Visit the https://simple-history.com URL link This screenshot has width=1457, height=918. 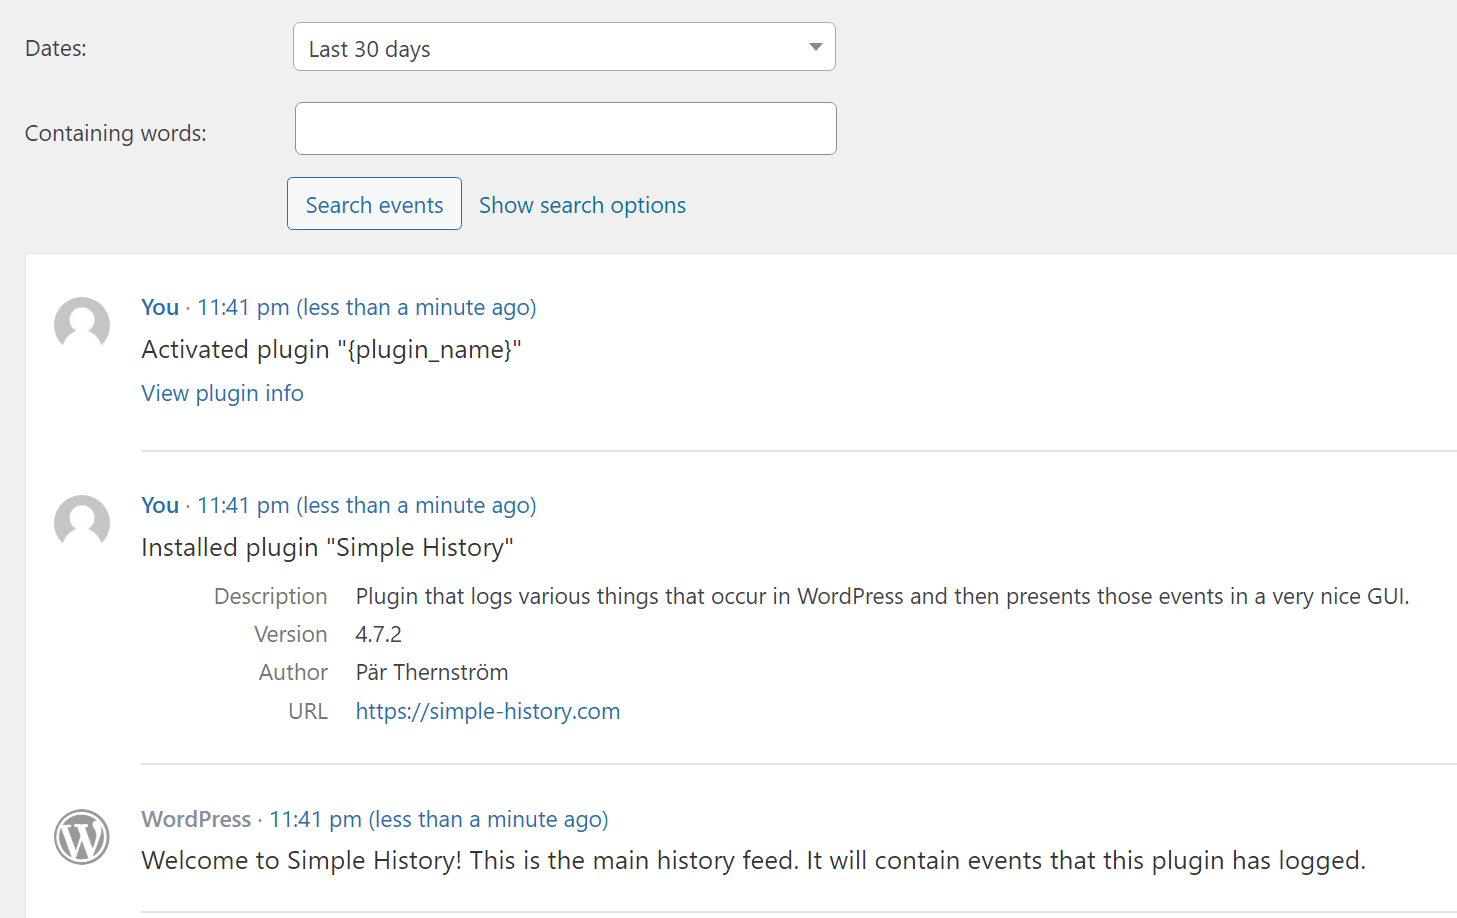tap(487, 711)
